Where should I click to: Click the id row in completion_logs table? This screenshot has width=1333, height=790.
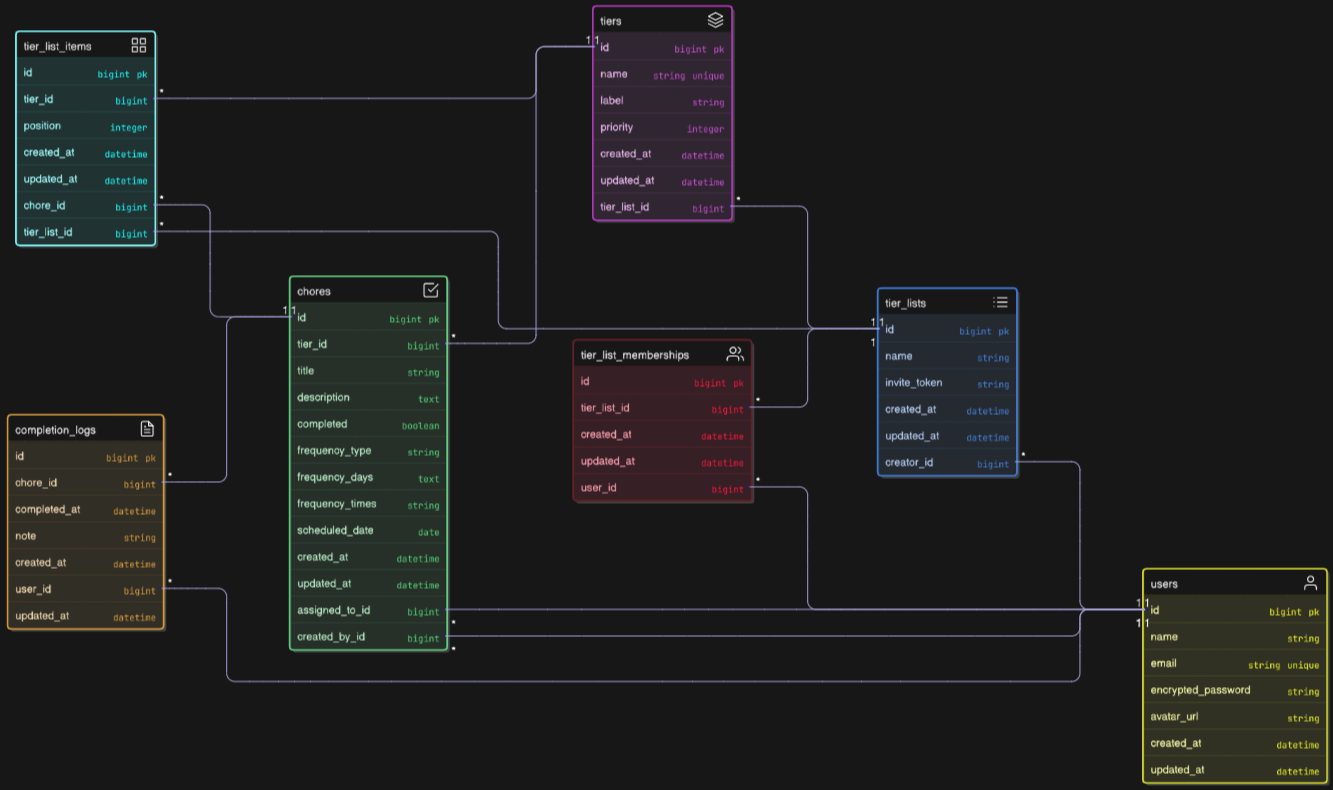(86, 457)
